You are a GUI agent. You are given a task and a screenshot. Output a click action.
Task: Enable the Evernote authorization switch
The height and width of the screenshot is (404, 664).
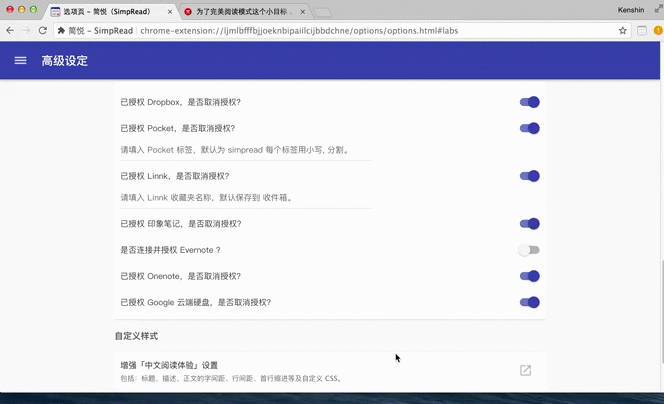pyautogui.click(x=529, y=250)
